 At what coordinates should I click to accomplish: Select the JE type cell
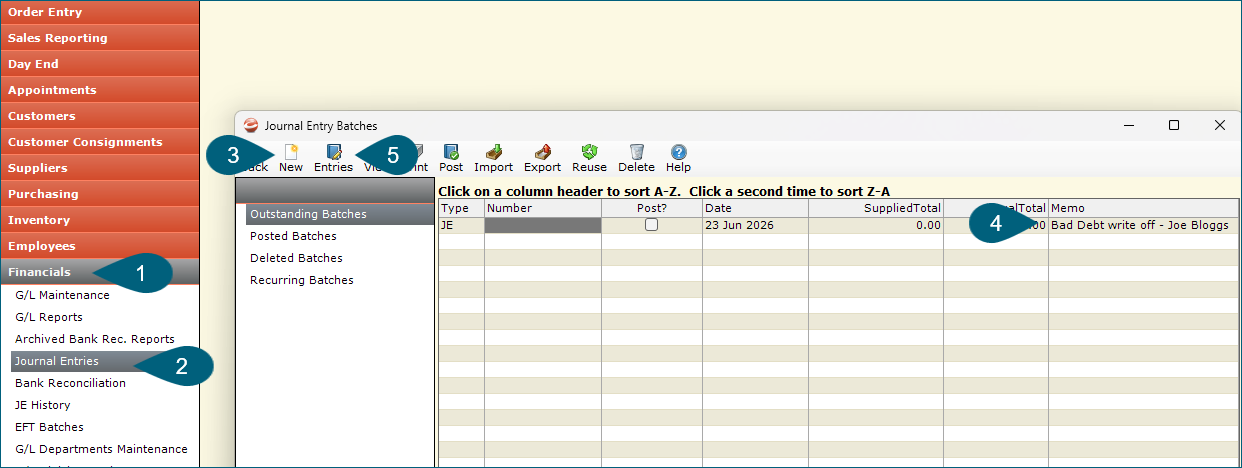(x=462, y=225)
